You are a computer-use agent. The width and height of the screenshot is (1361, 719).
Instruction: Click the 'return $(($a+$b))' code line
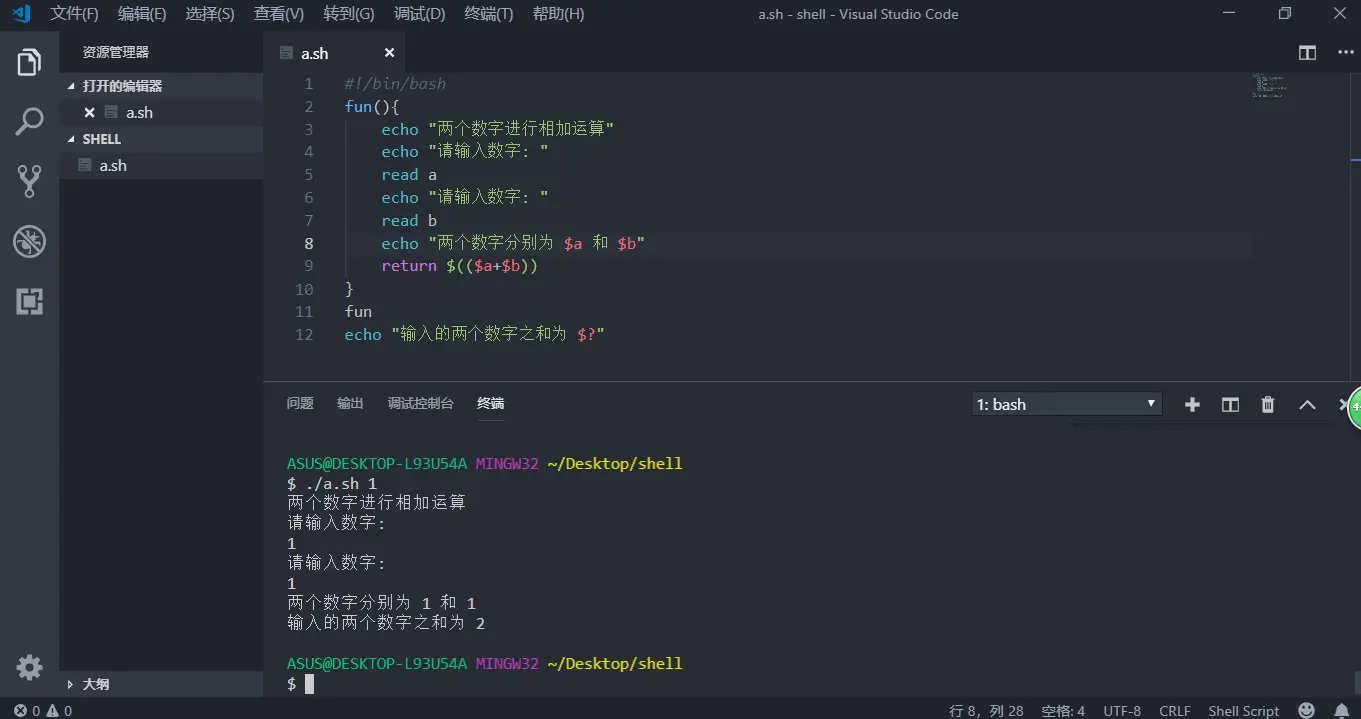460,266
